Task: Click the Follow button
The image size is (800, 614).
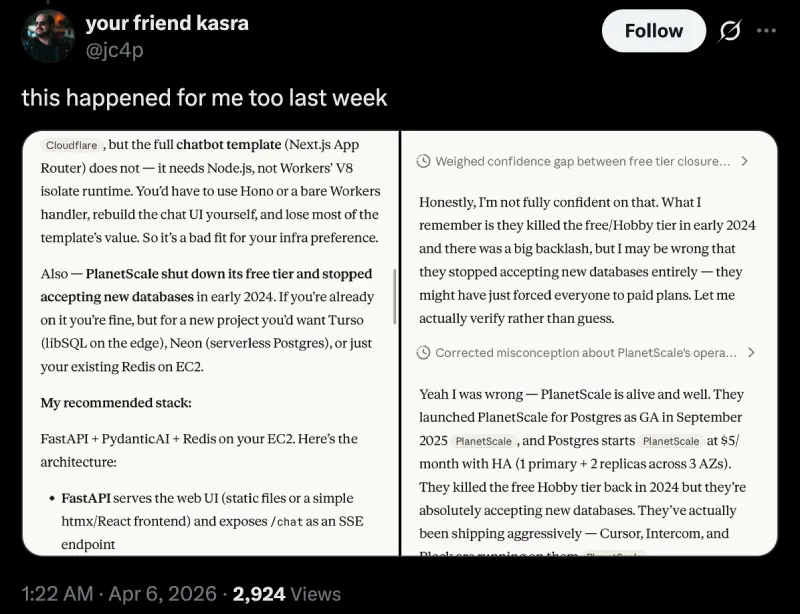Action: (x=654, y=31)
